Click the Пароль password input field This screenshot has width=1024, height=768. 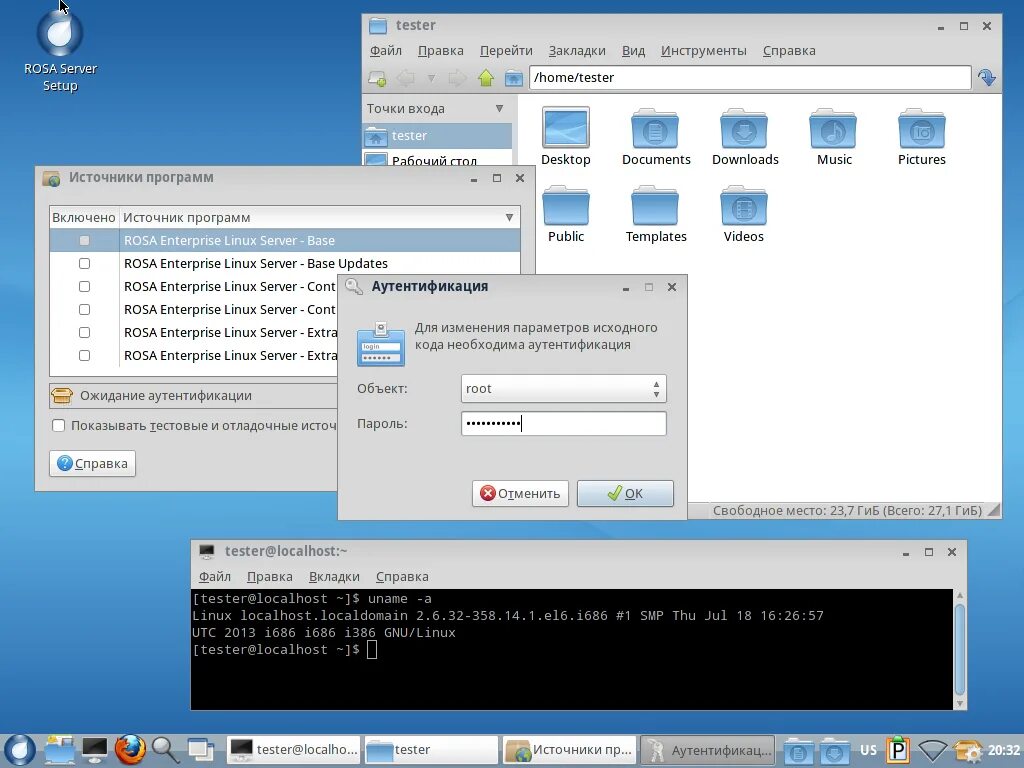coord(563,424)
